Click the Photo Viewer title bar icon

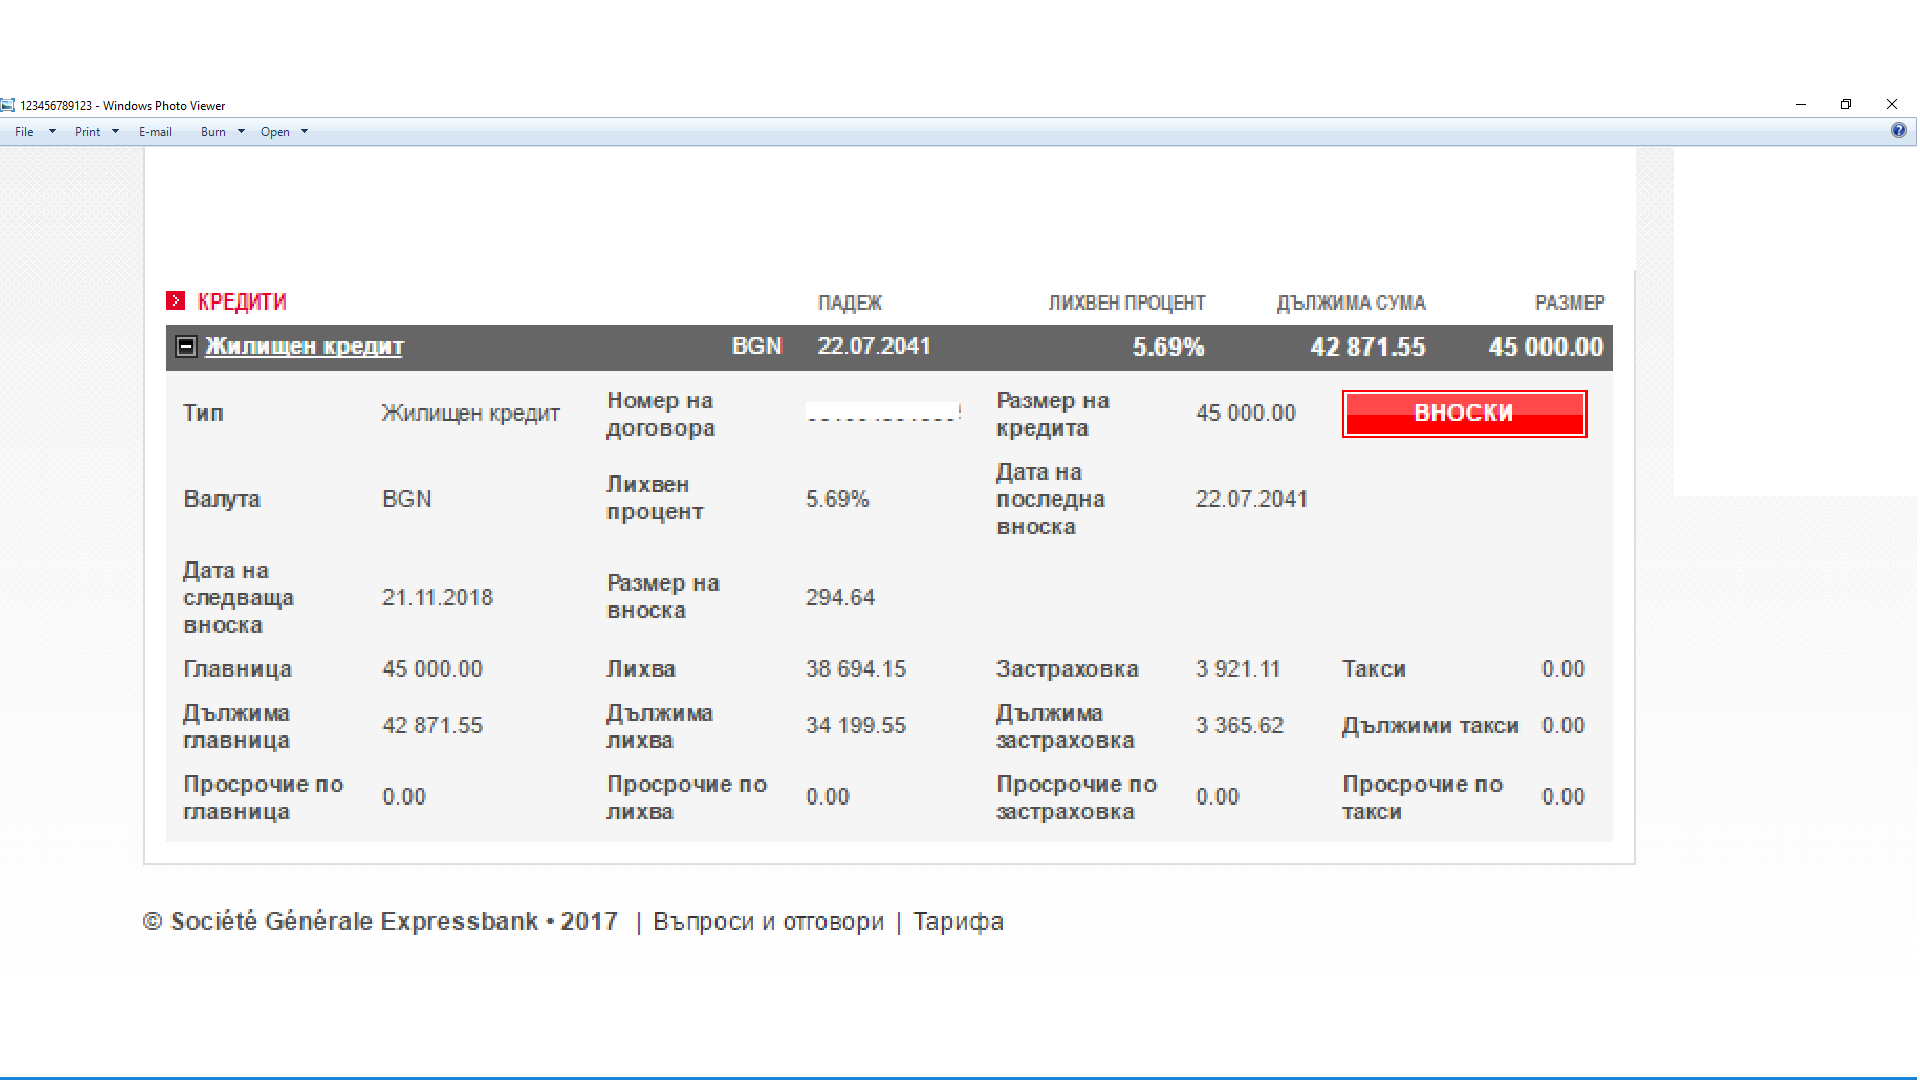pyautogui.click(x=8, y=105)
